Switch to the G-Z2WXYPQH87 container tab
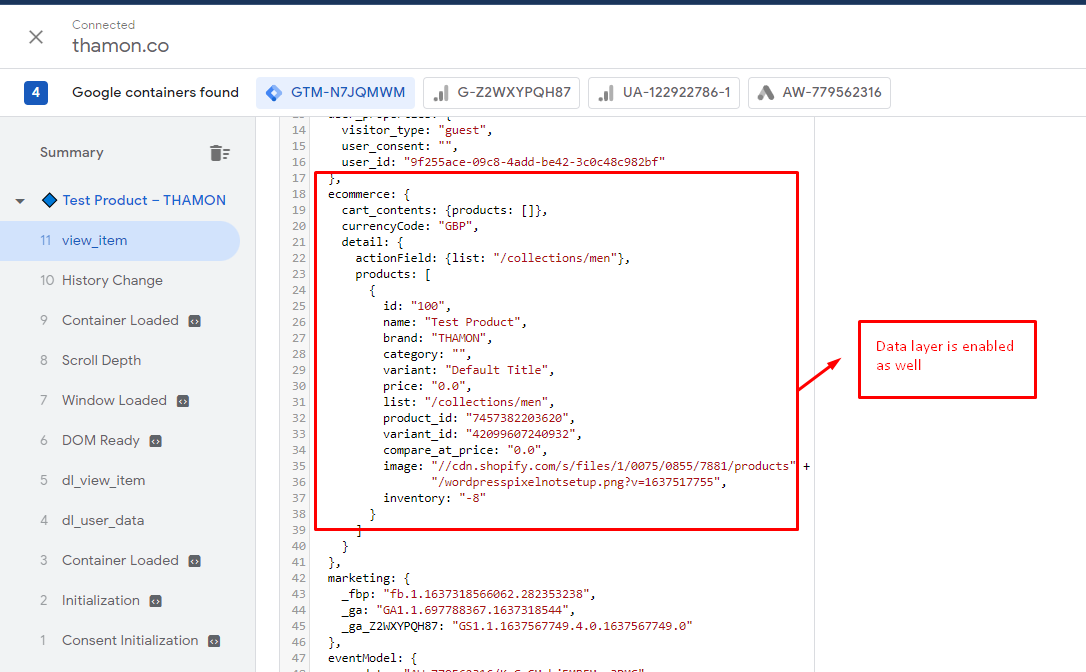 [501, 93]
